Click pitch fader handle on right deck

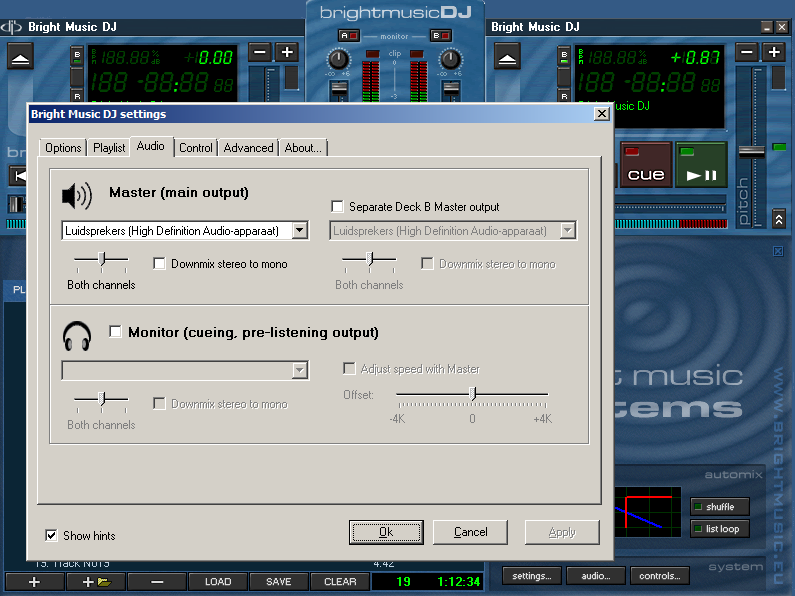751,151
